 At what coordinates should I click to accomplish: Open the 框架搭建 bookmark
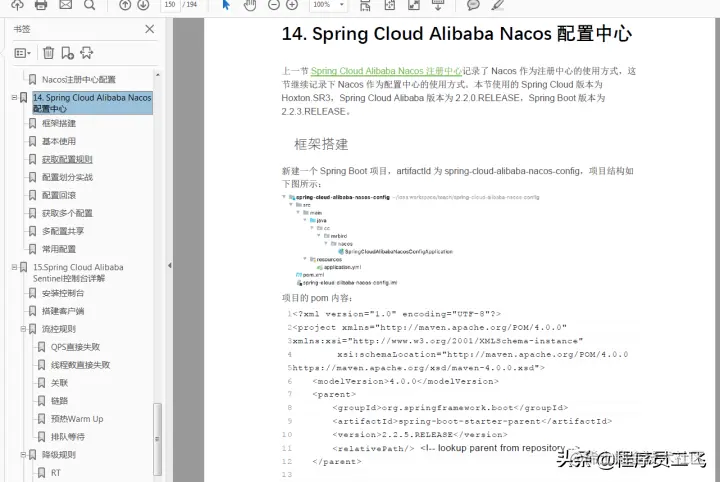click(x=59, y=123)
